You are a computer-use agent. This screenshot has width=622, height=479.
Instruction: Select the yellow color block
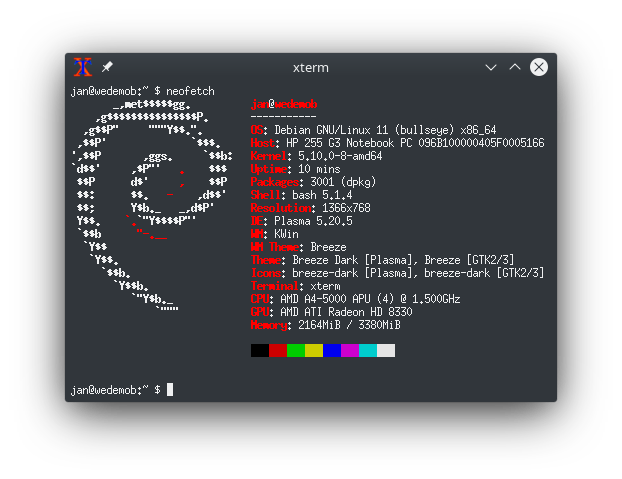[x=314, y=351]
